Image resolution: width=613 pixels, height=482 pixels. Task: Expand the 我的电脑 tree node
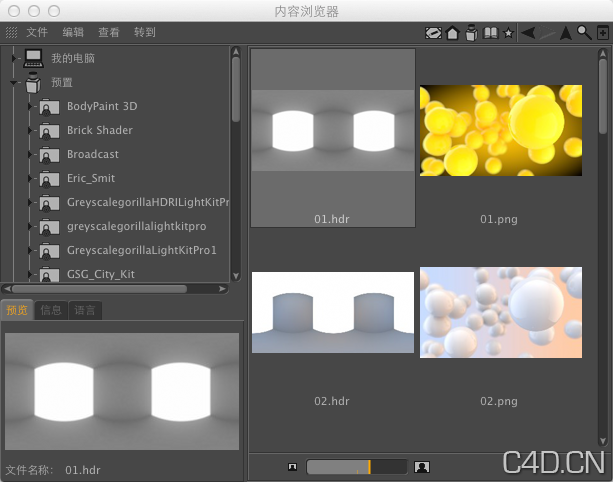(x=14, y=58)
